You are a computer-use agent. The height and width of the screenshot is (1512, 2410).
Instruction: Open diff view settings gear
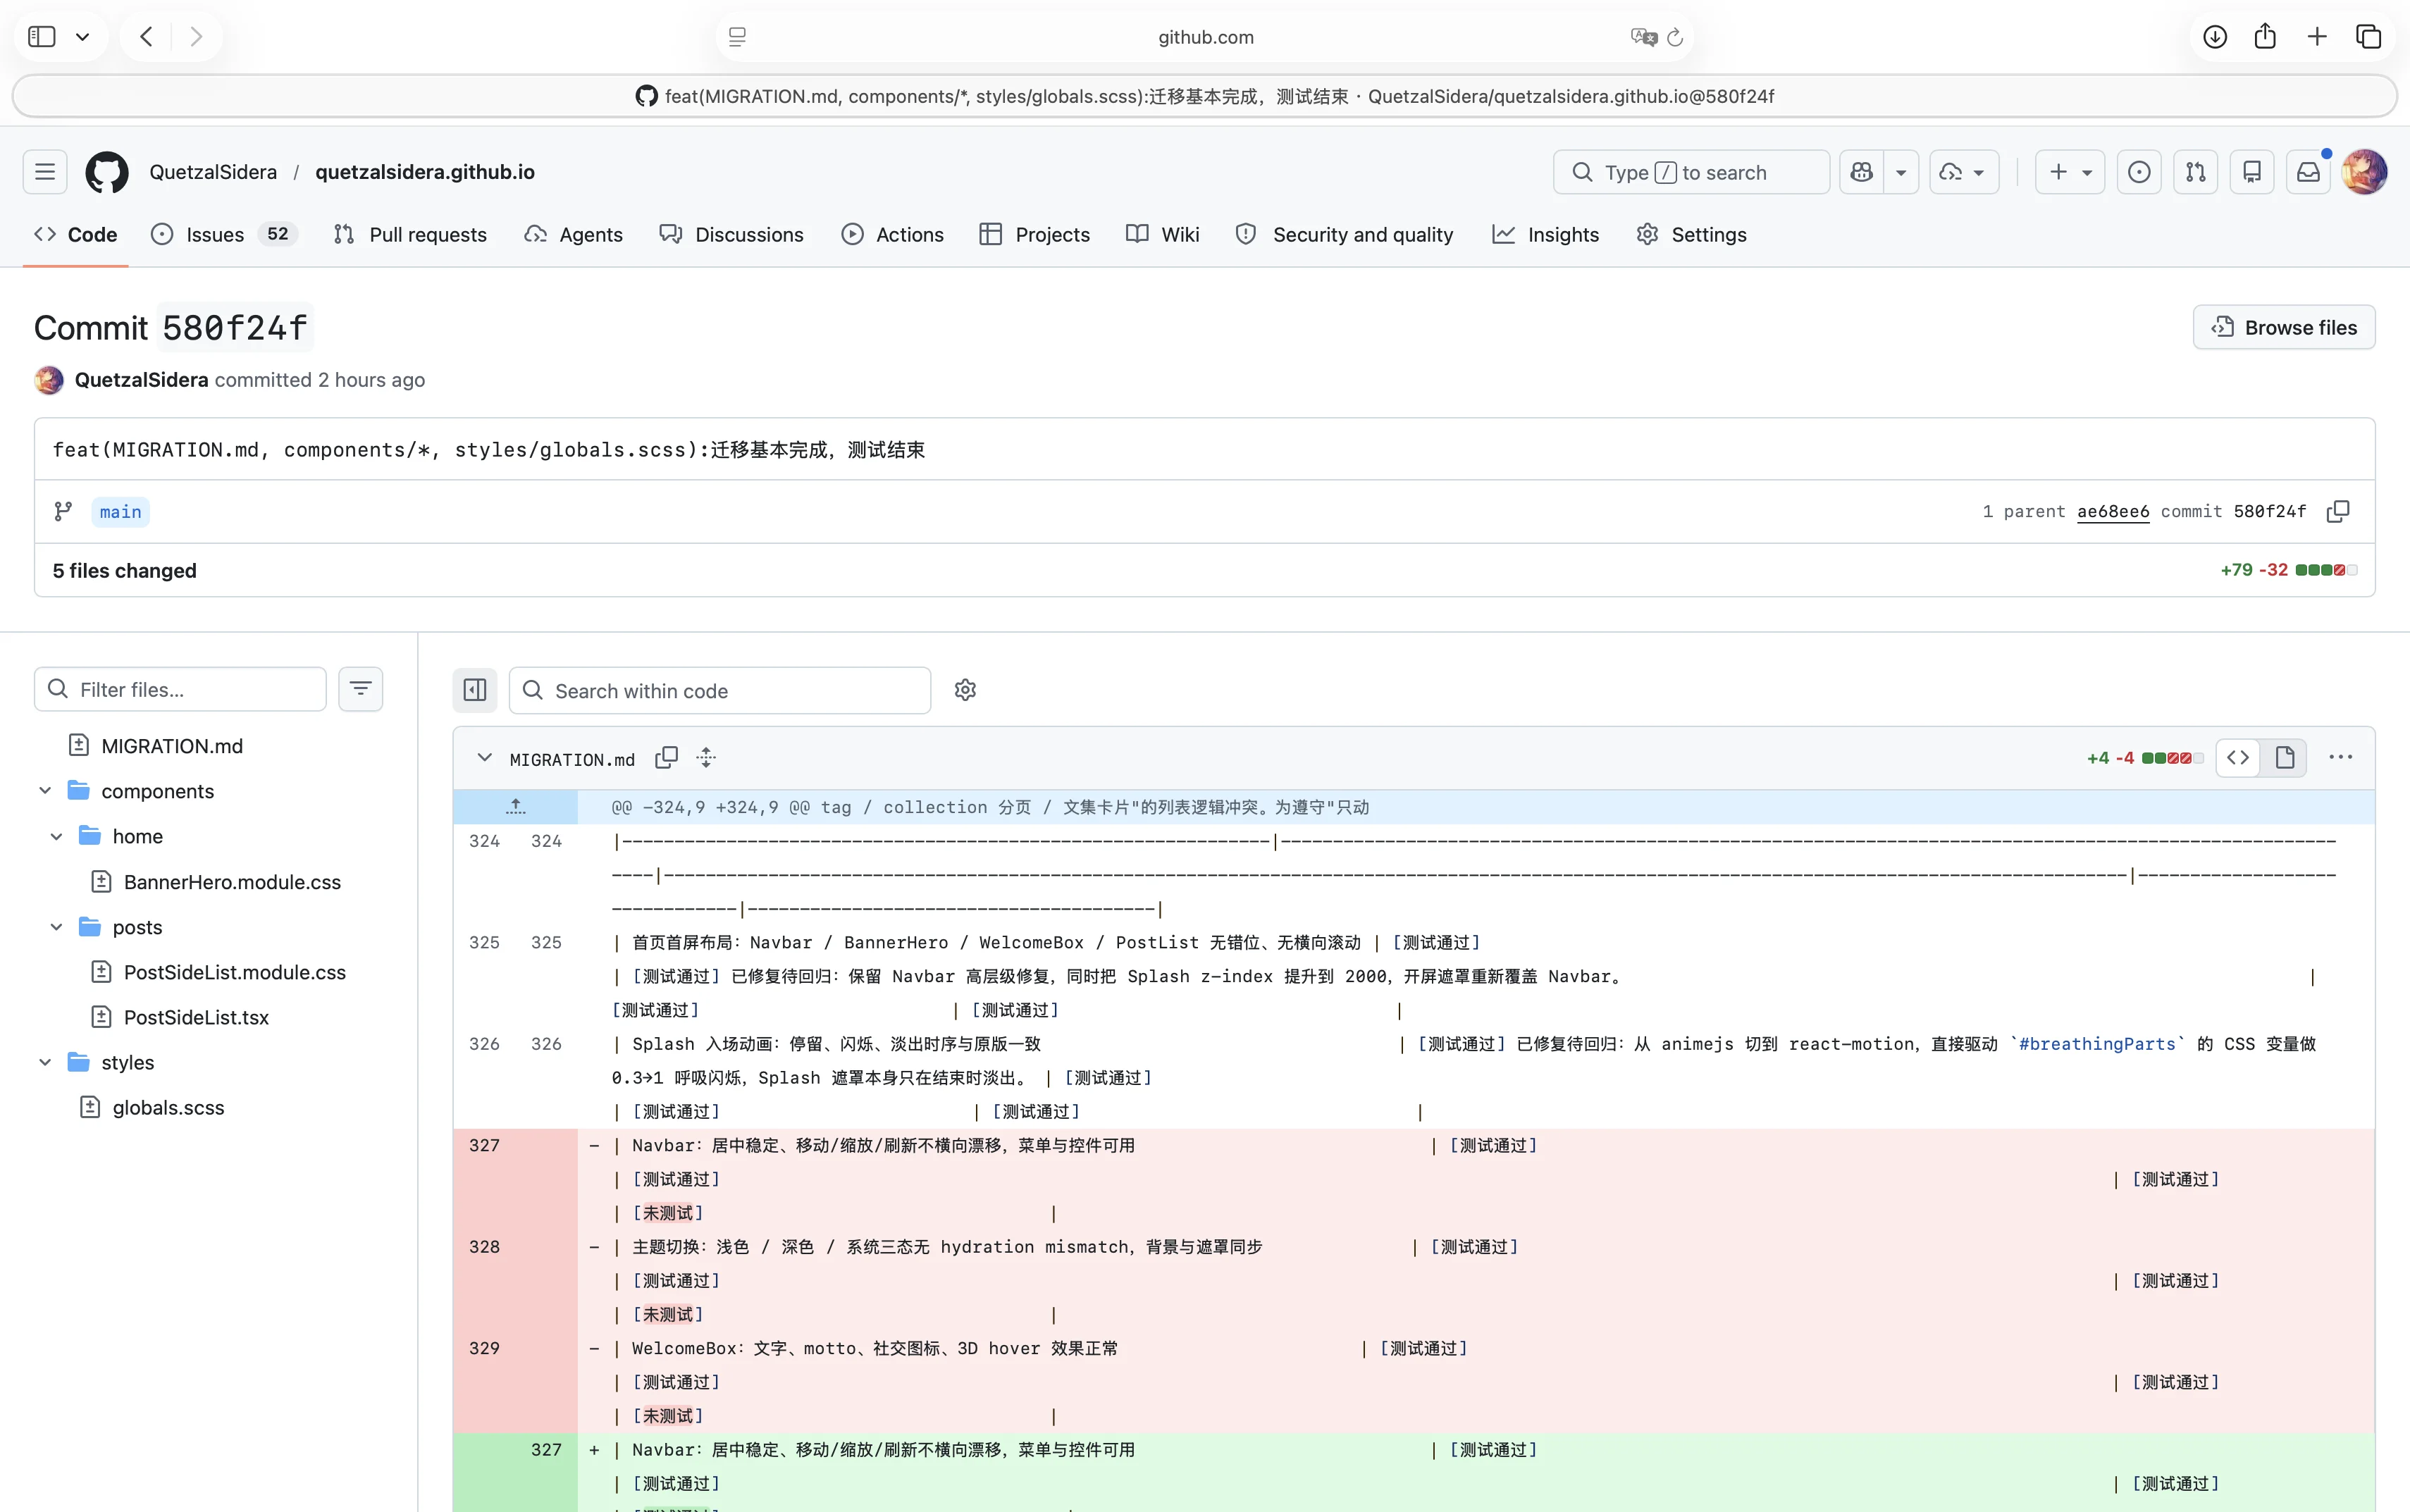[965, 690]
